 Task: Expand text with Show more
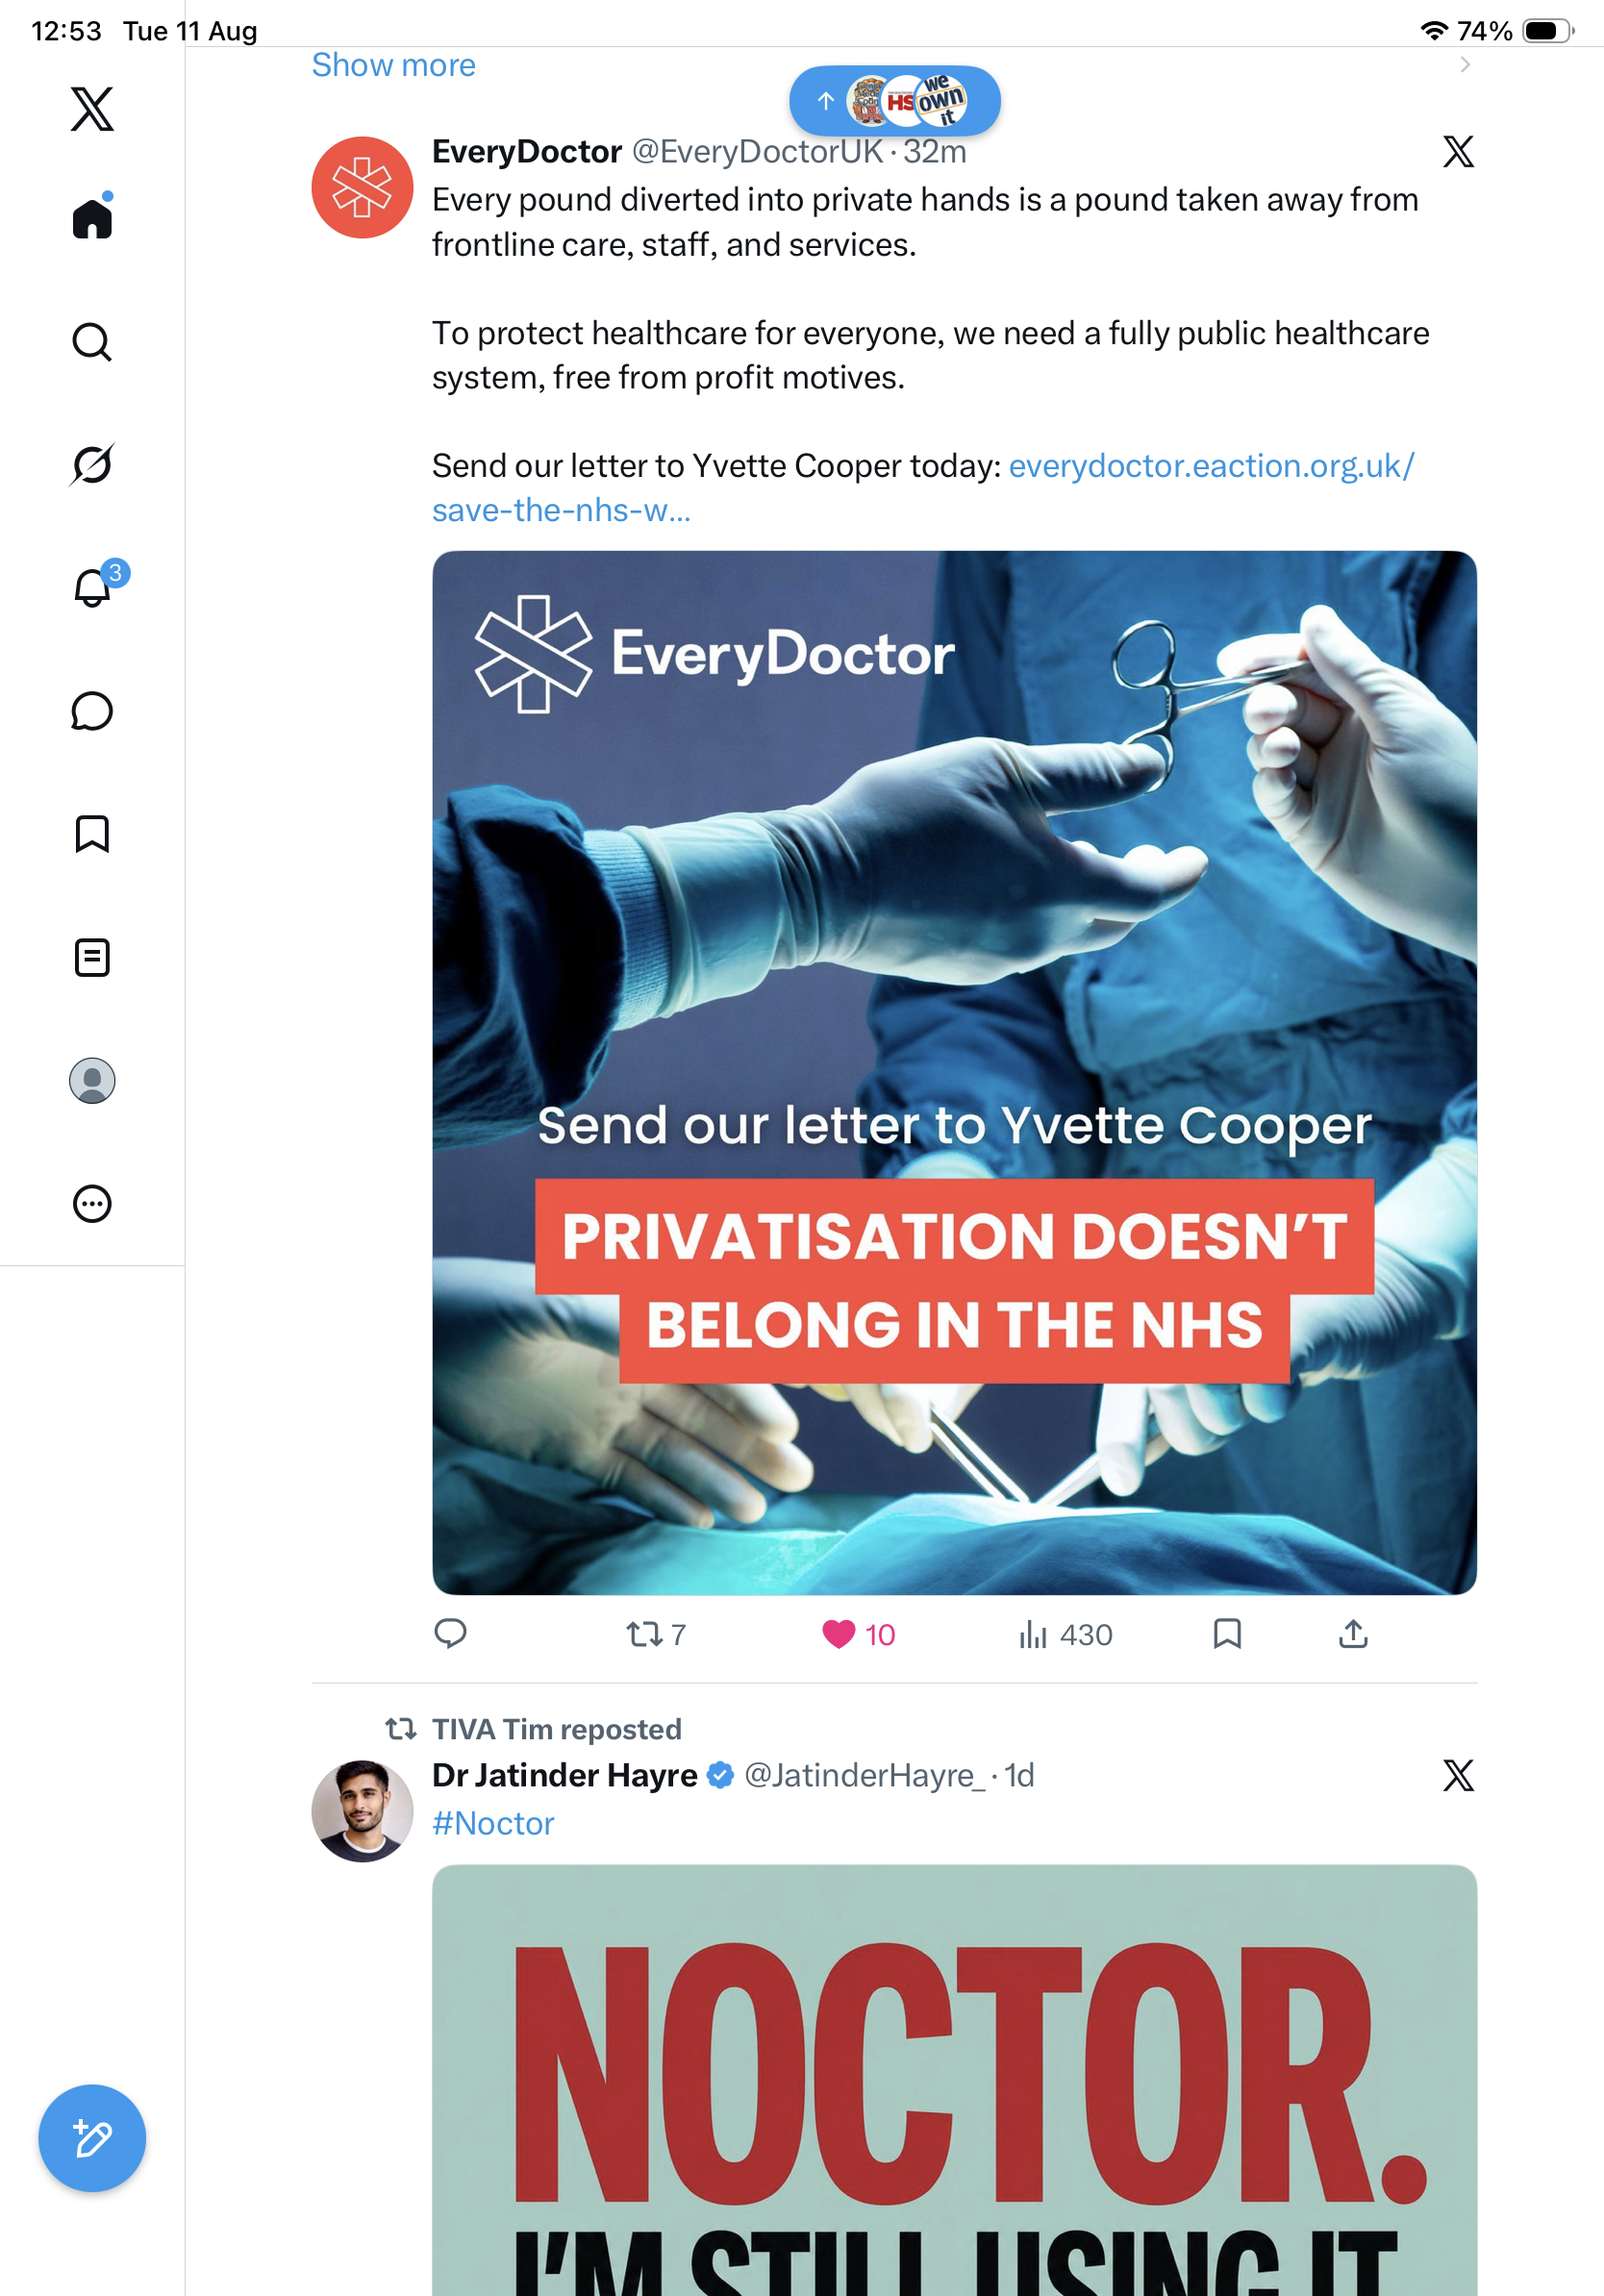(x=393, y=65)
